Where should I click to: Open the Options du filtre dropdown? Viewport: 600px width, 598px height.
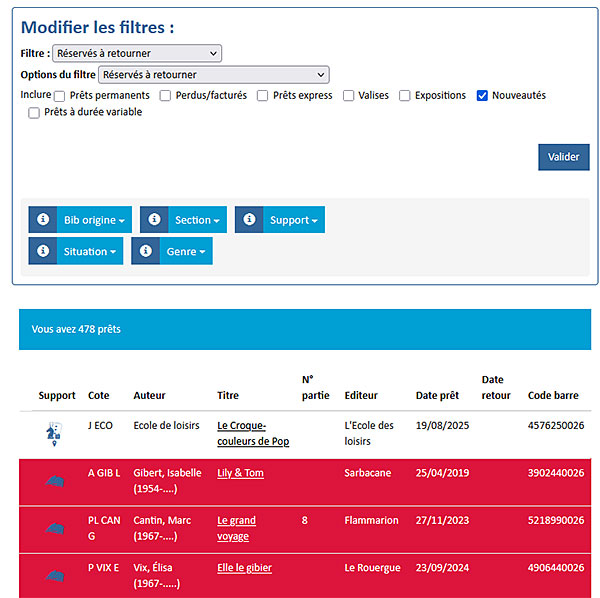point(213,75)
